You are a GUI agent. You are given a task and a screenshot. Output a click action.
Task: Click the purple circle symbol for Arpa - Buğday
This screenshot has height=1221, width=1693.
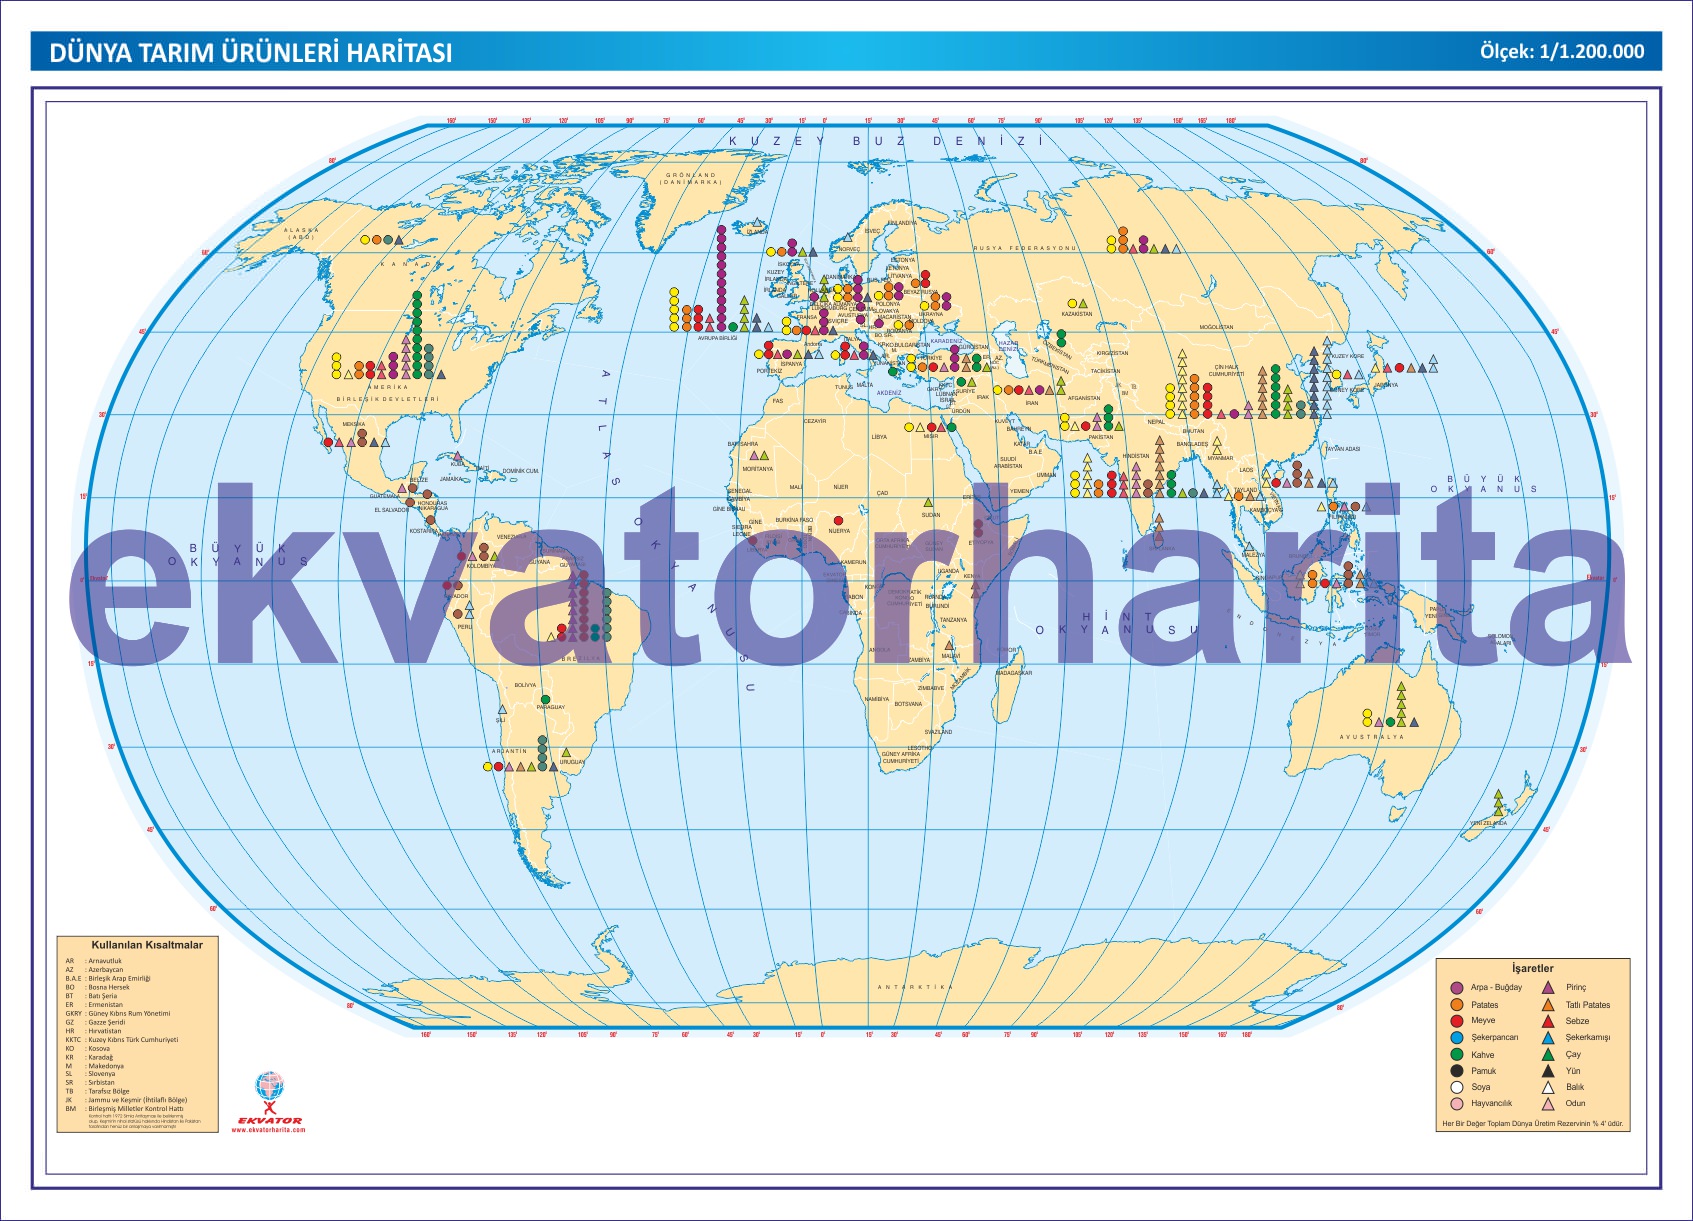point(1456,988)
